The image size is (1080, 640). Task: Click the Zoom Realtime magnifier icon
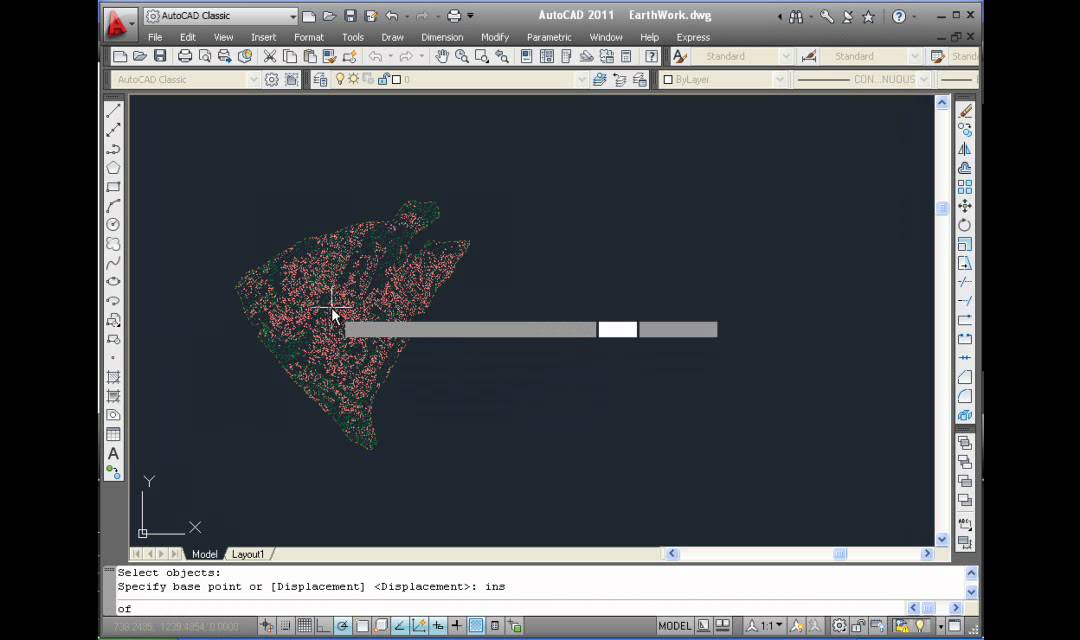(461, 56)
